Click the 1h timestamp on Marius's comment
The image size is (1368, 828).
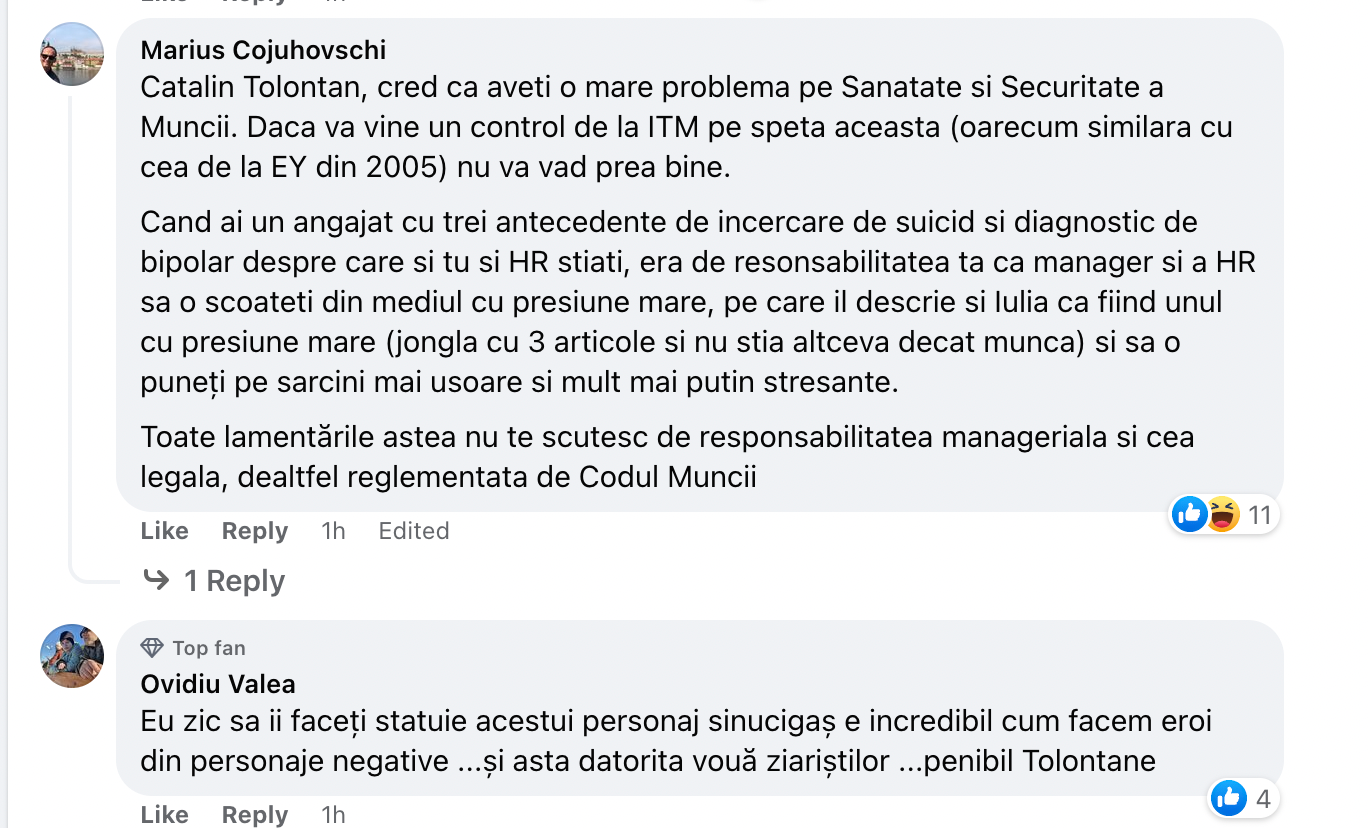tap(333, 531)
